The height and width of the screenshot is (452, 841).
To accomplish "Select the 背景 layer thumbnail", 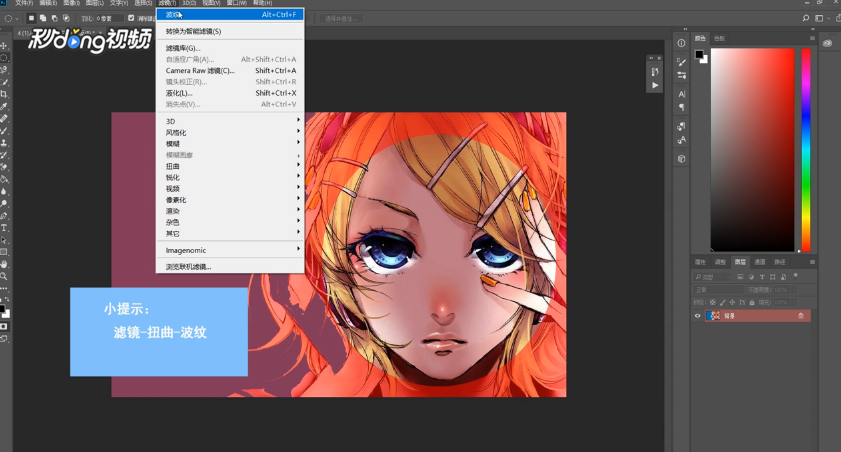I will [x=713, y=316].
